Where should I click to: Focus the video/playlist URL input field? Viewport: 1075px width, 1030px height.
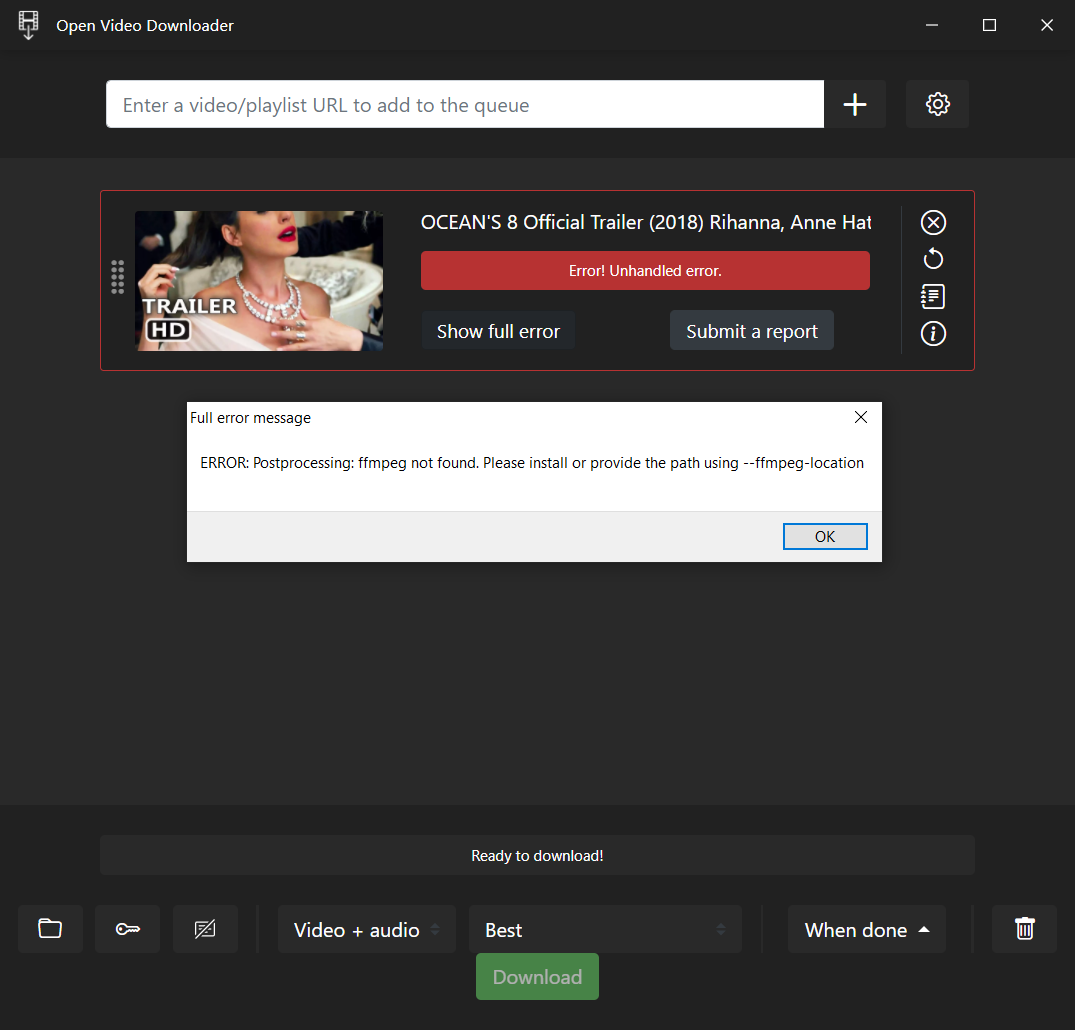pos(465,104)
